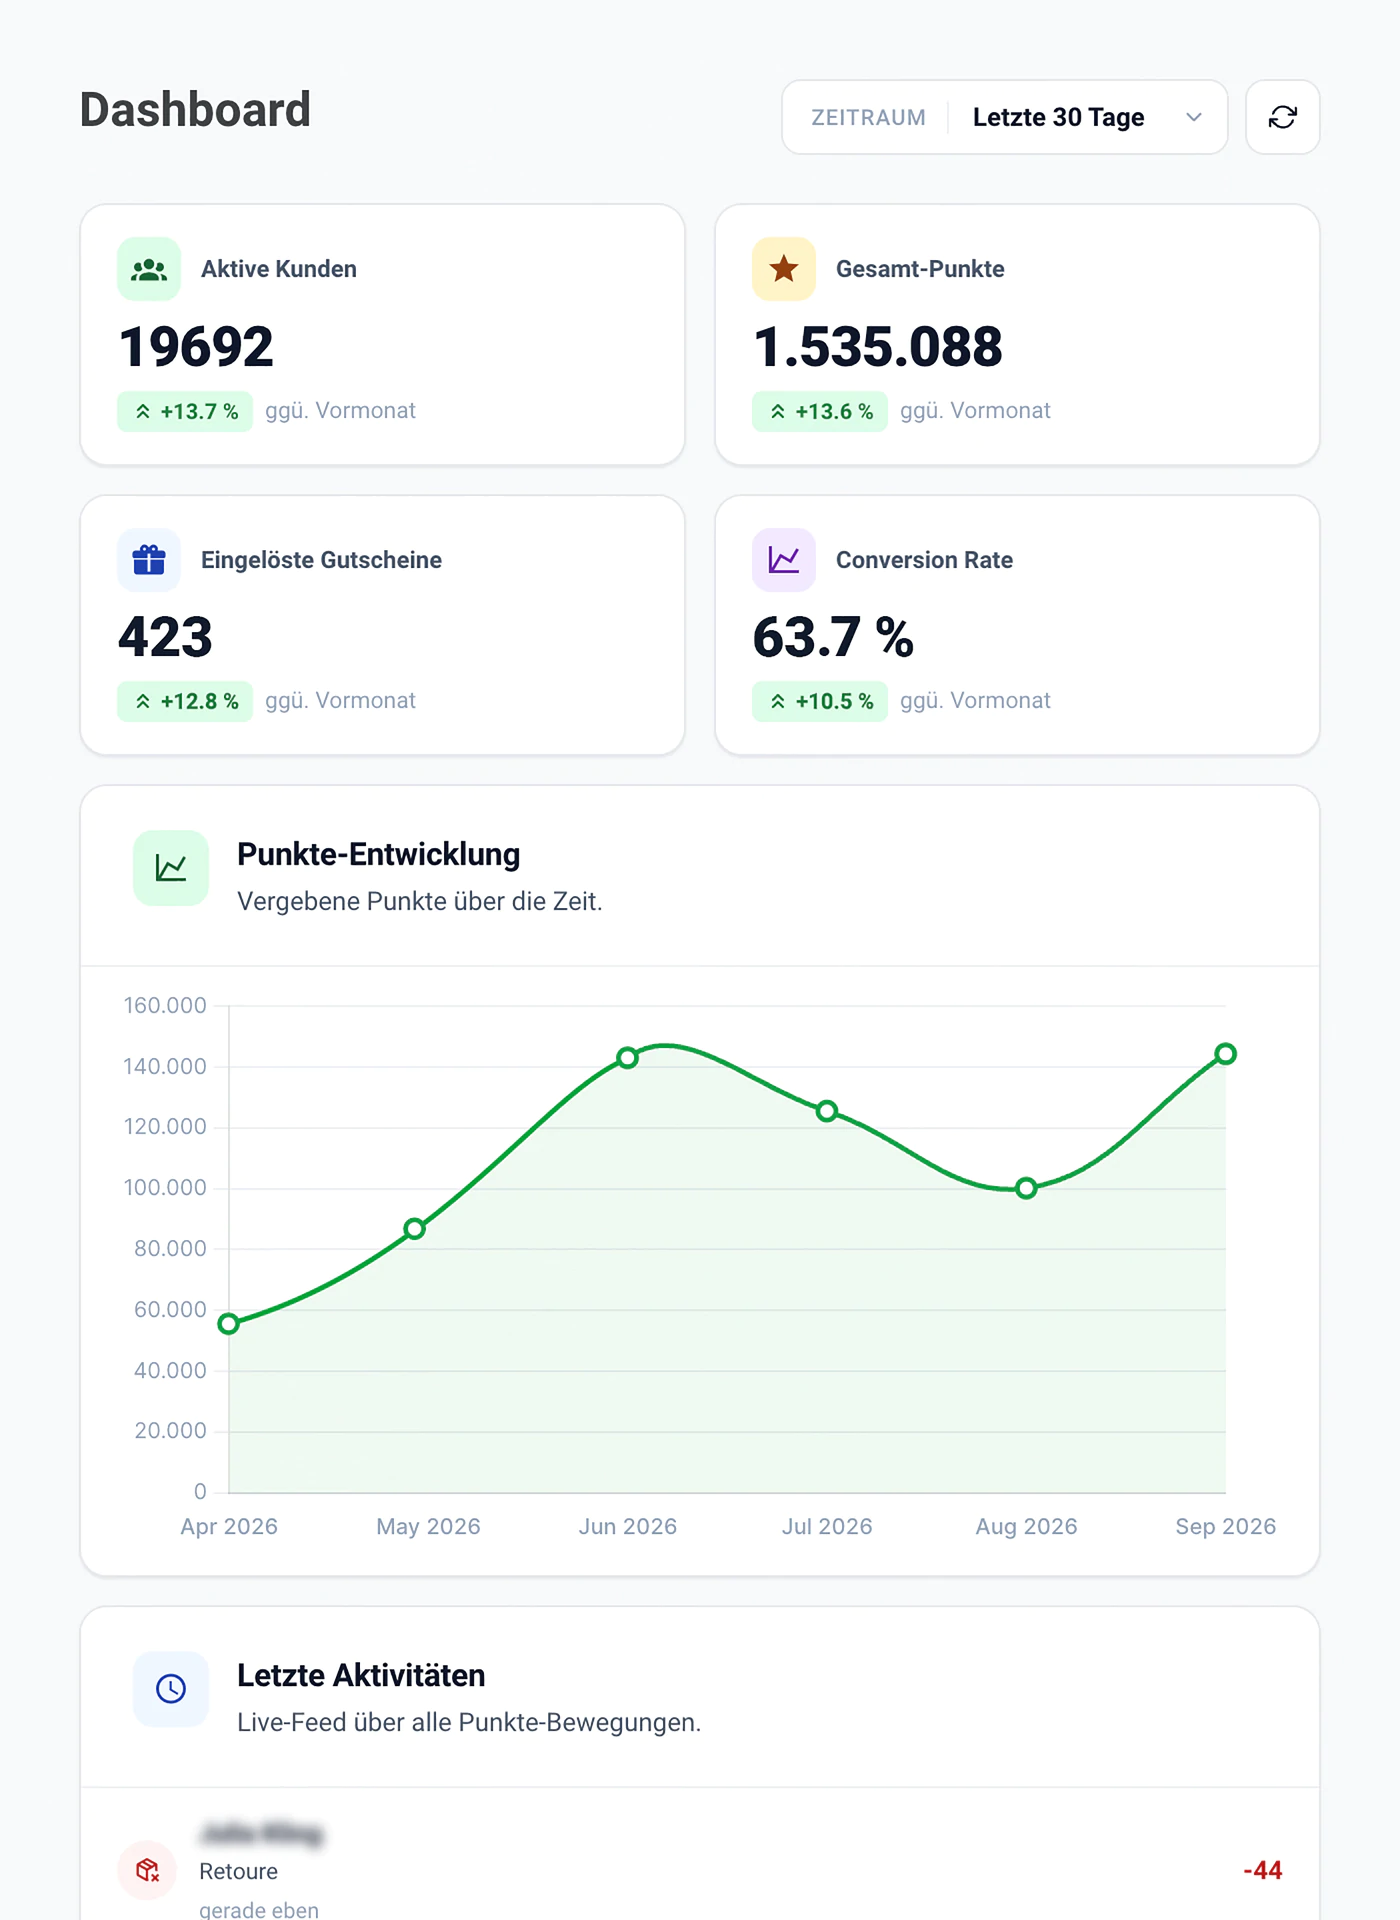This screenshot has height=1920, width=1400.
Task: Click the Punkte-Entwicklung chart icon
Action: coord(171,868)
